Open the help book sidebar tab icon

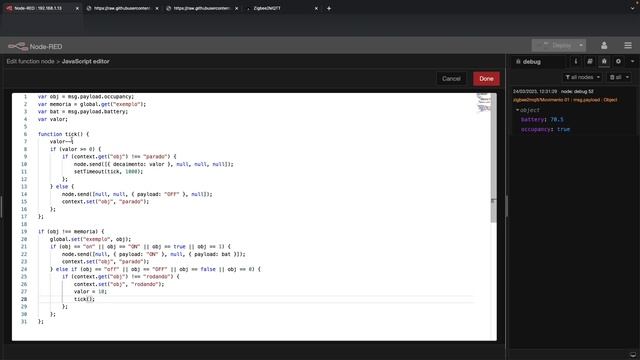pos(590,62)
